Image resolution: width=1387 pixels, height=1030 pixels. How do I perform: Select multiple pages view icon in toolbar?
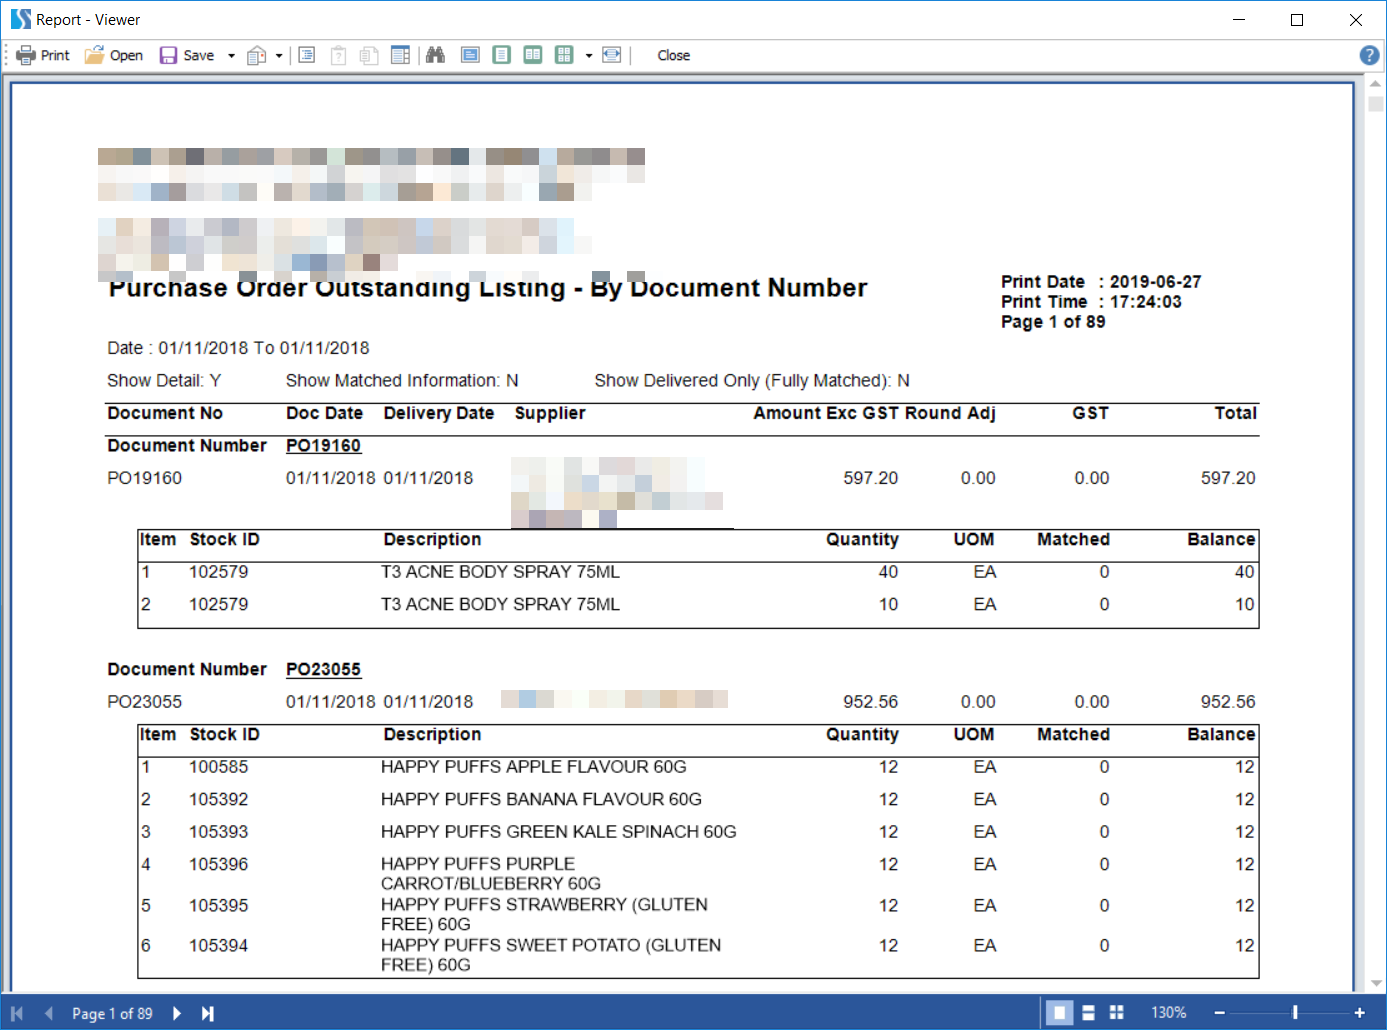[564, 55]
